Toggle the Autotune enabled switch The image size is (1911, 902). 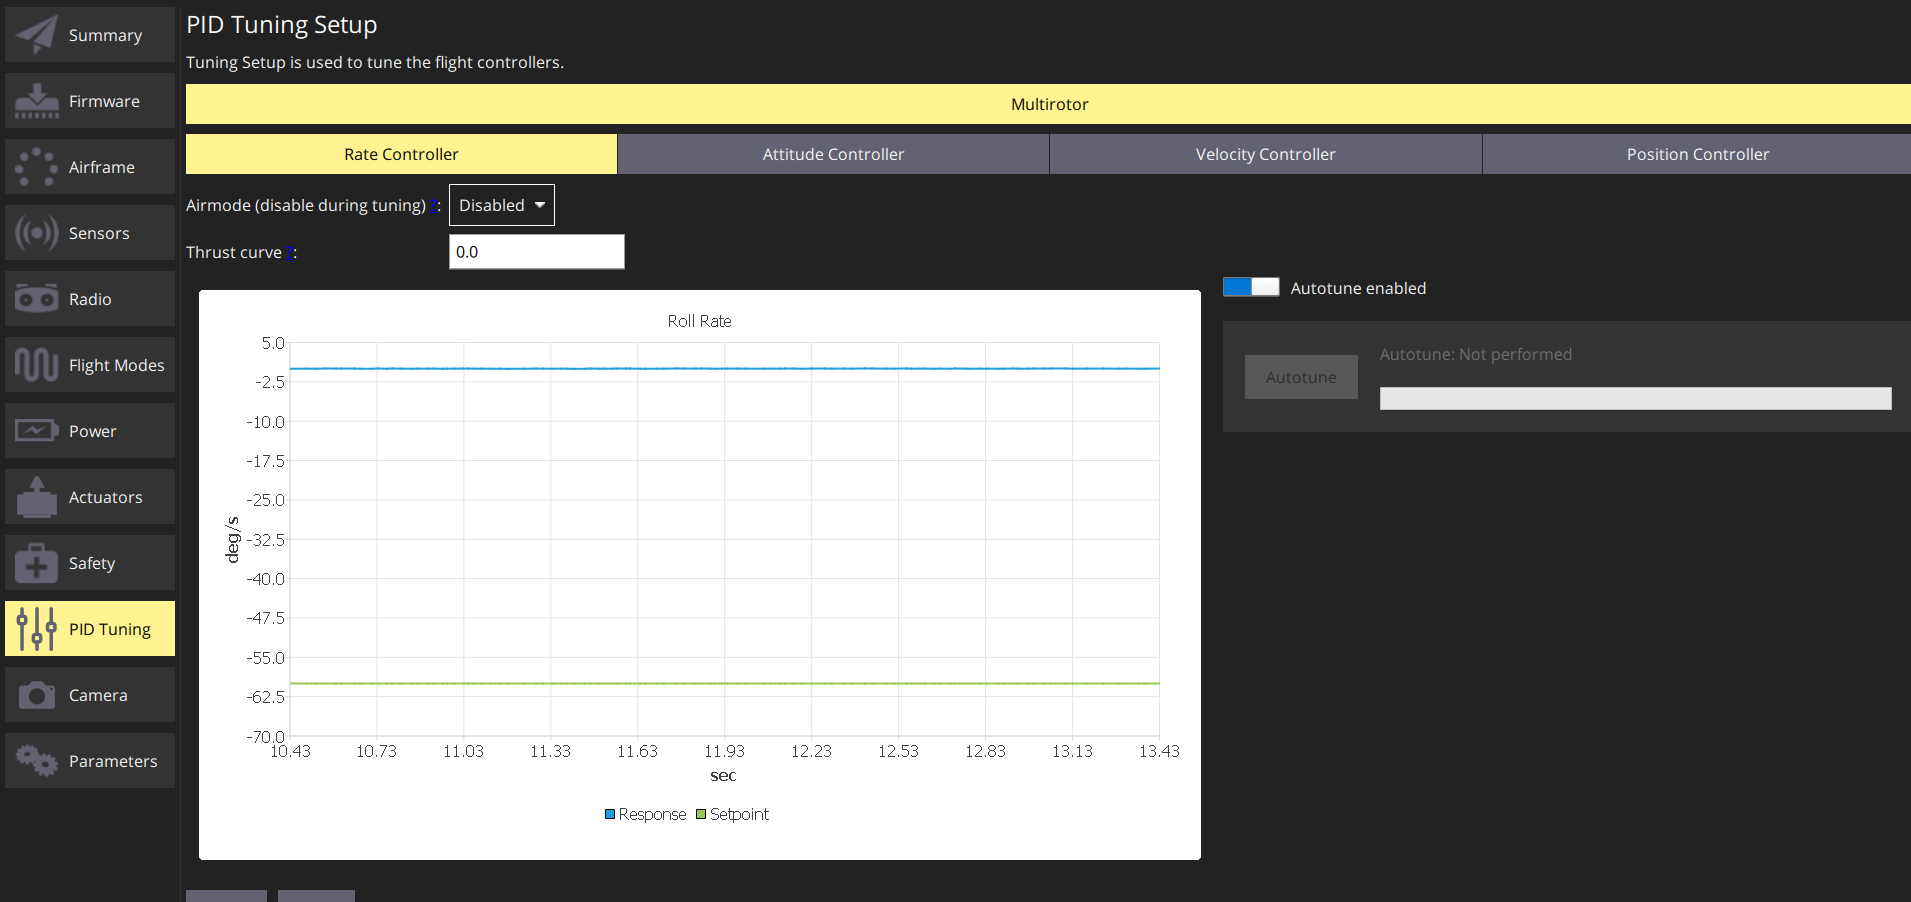pos(1251,287)
